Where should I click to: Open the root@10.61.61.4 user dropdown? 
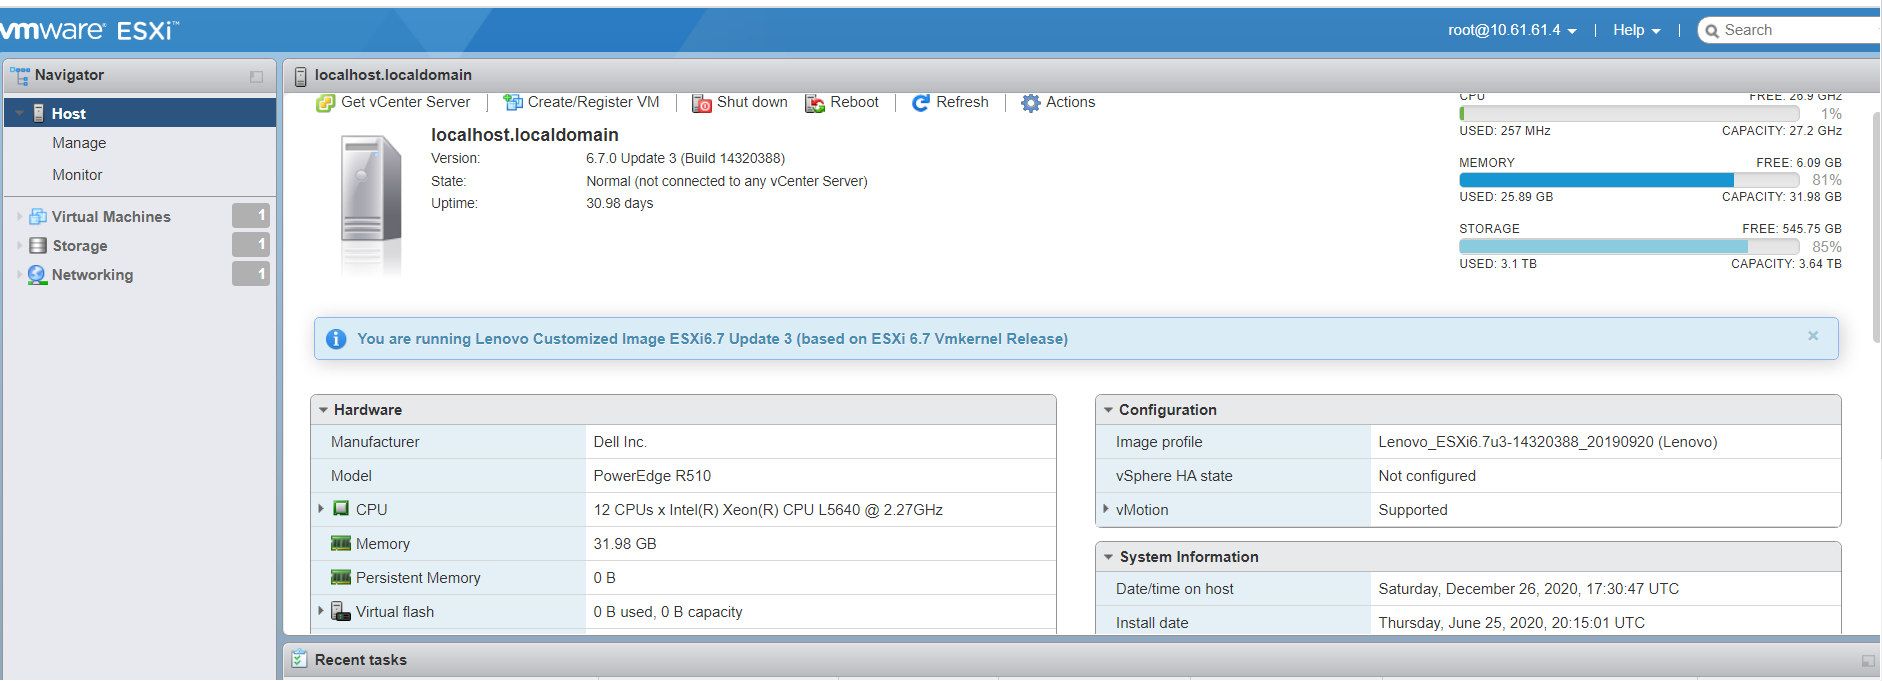click(x=1512, y=30)
